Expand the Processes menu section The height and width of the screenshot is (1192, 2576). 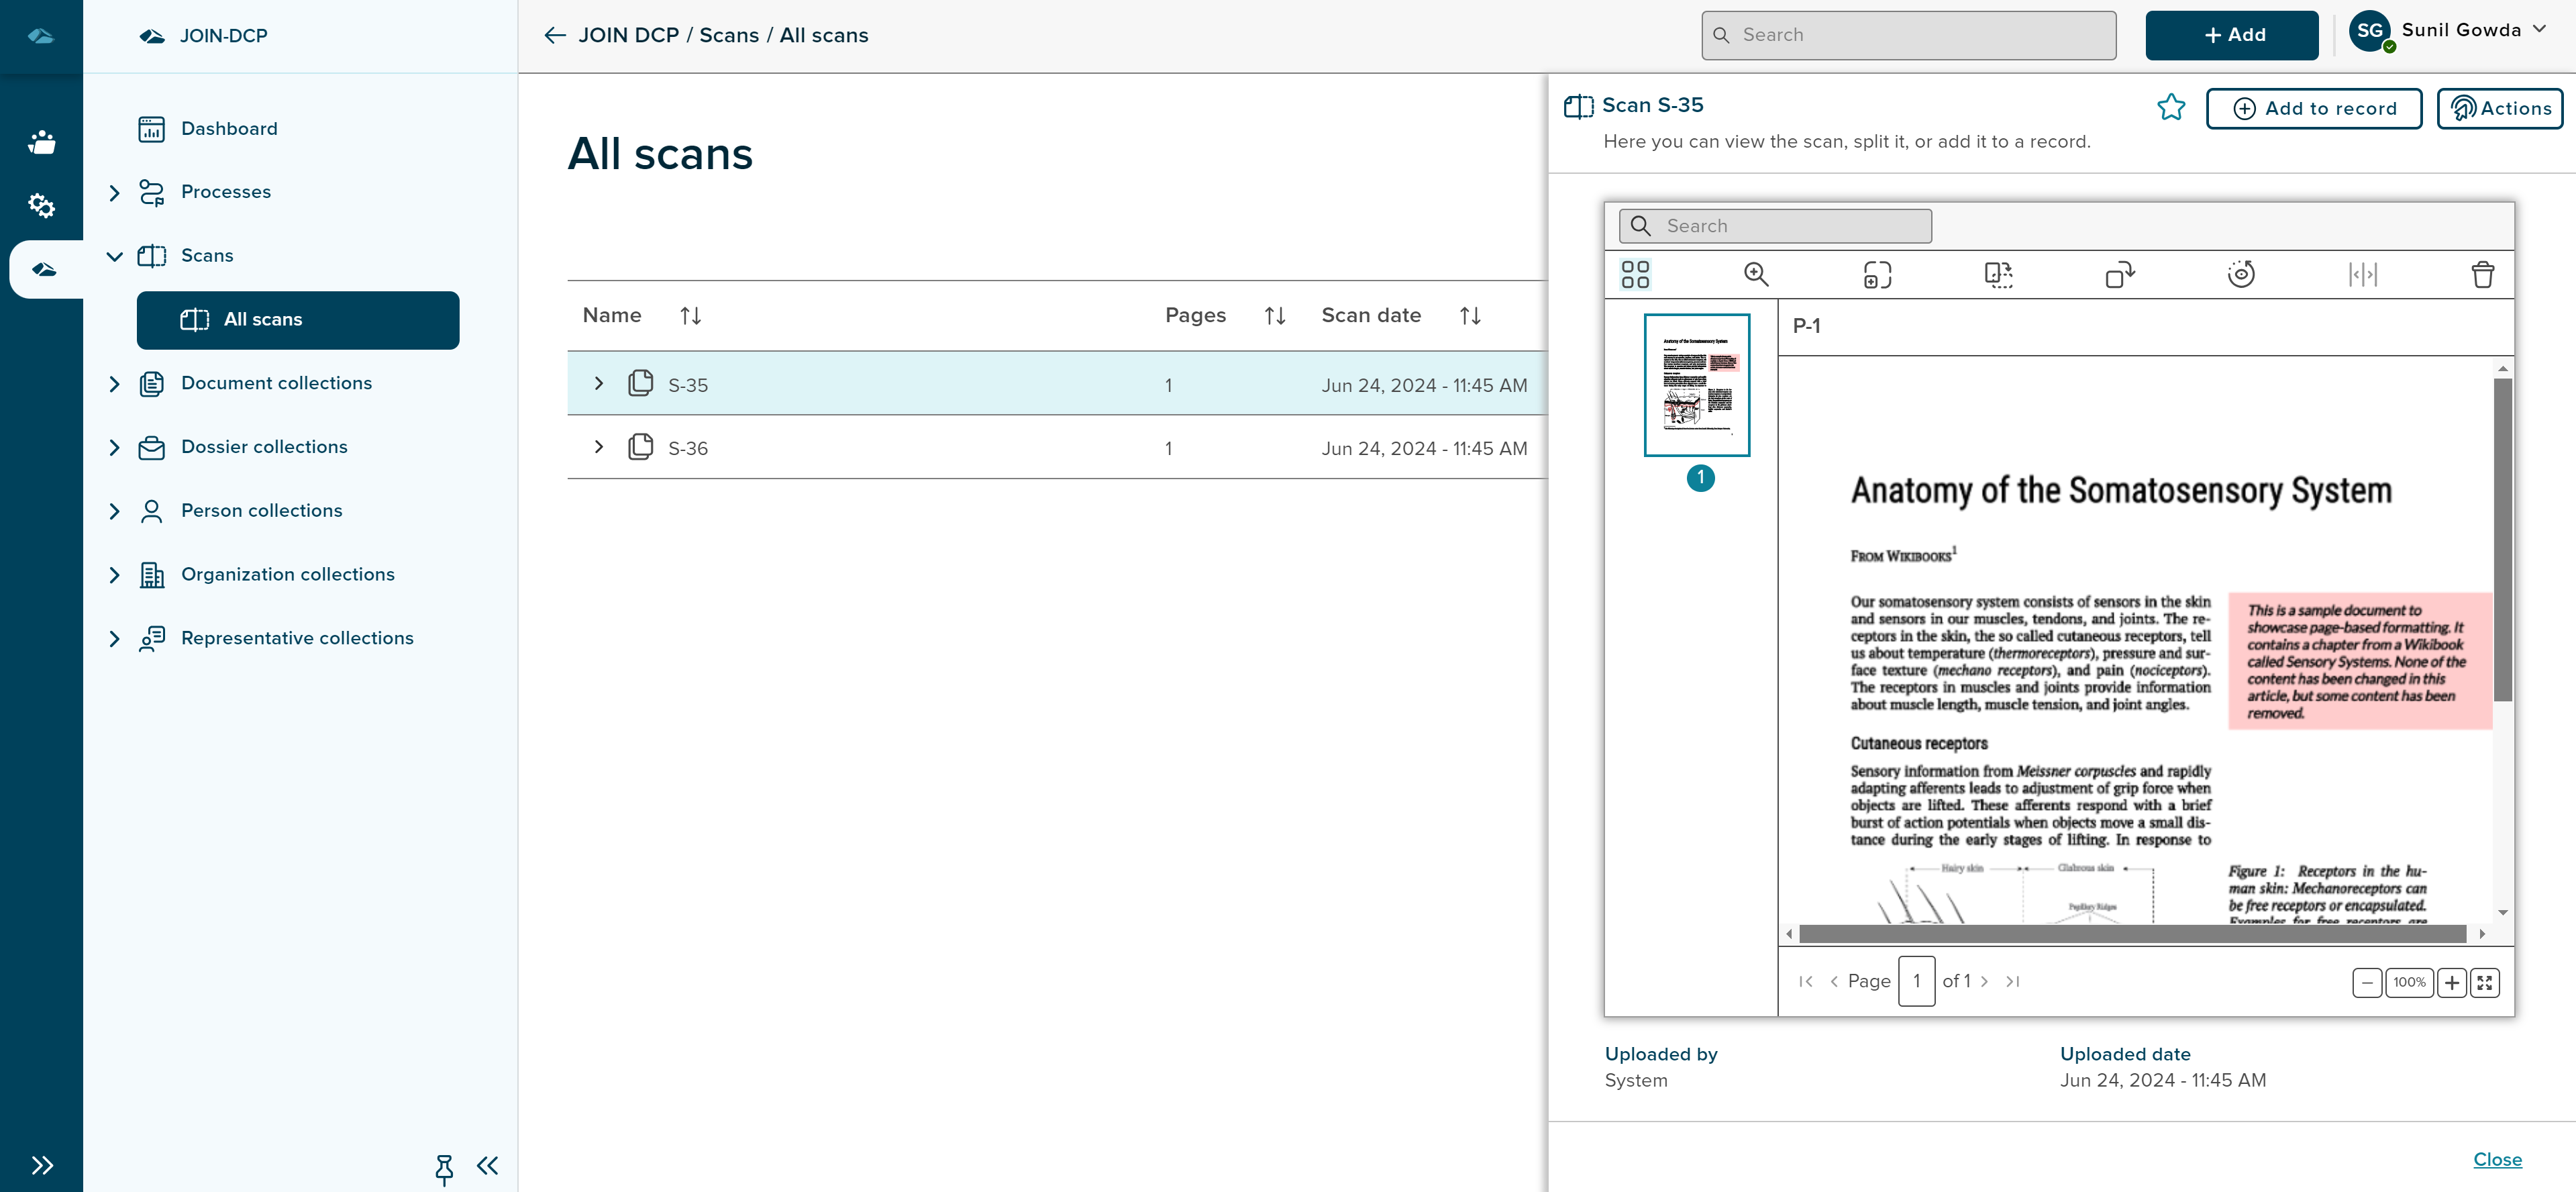coord(114,192)
